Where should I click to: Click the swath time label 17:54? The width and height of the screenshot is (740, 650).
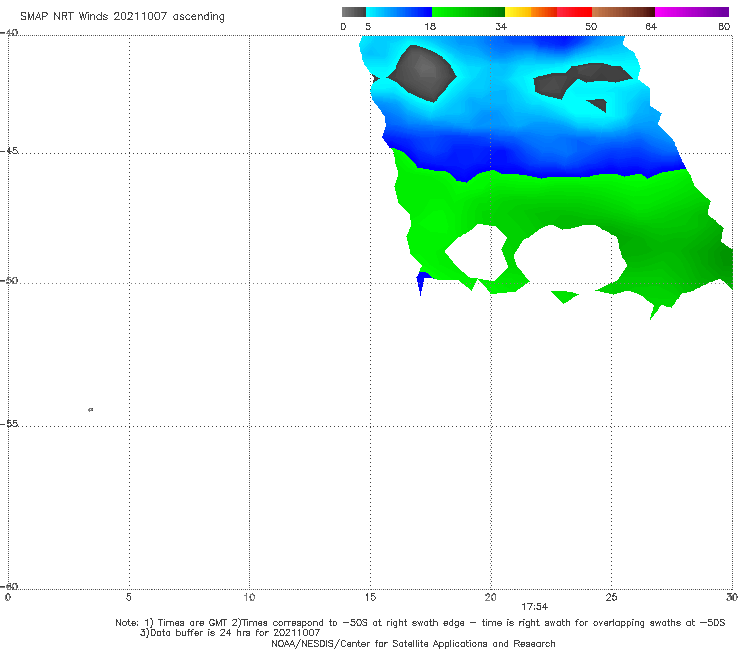coord(534,607)
